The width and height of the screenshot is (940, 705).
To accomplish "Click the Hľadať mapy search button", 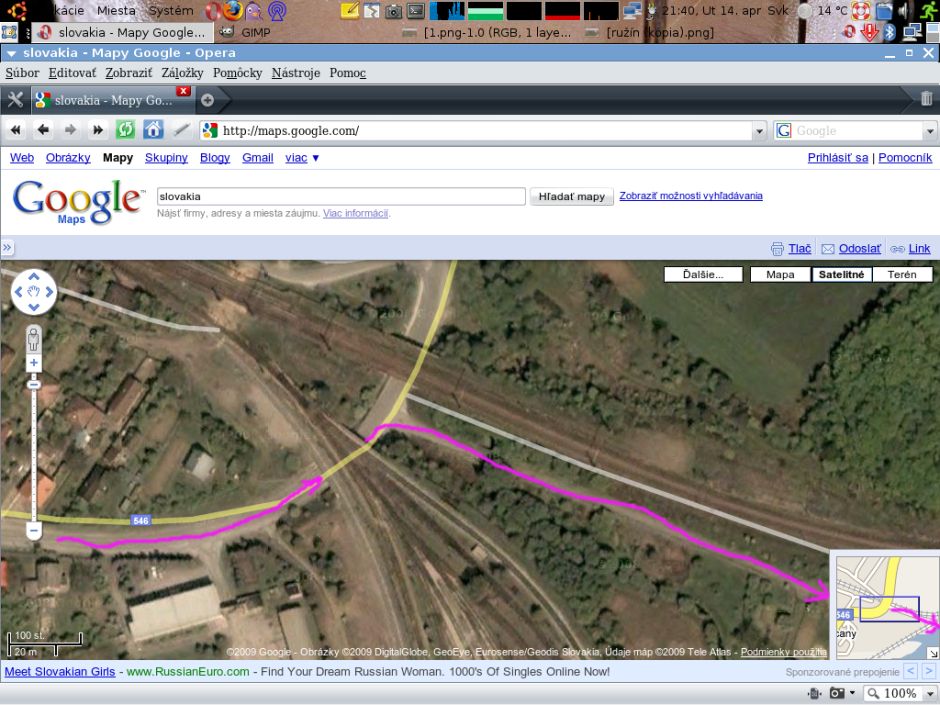I will tap(571, 196).
